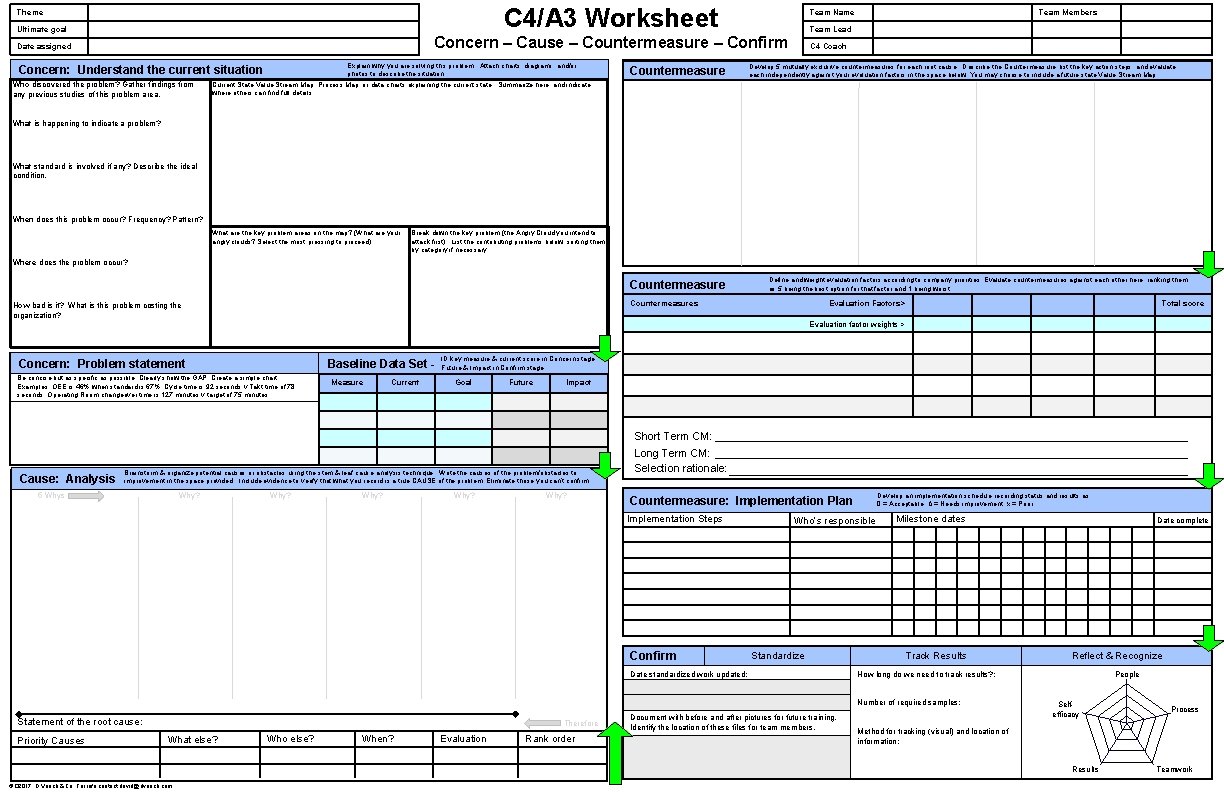The image size is (1224, 792).
Task: Click the green arrow beside Selection rationale
Action: (x=1207, y=474)
